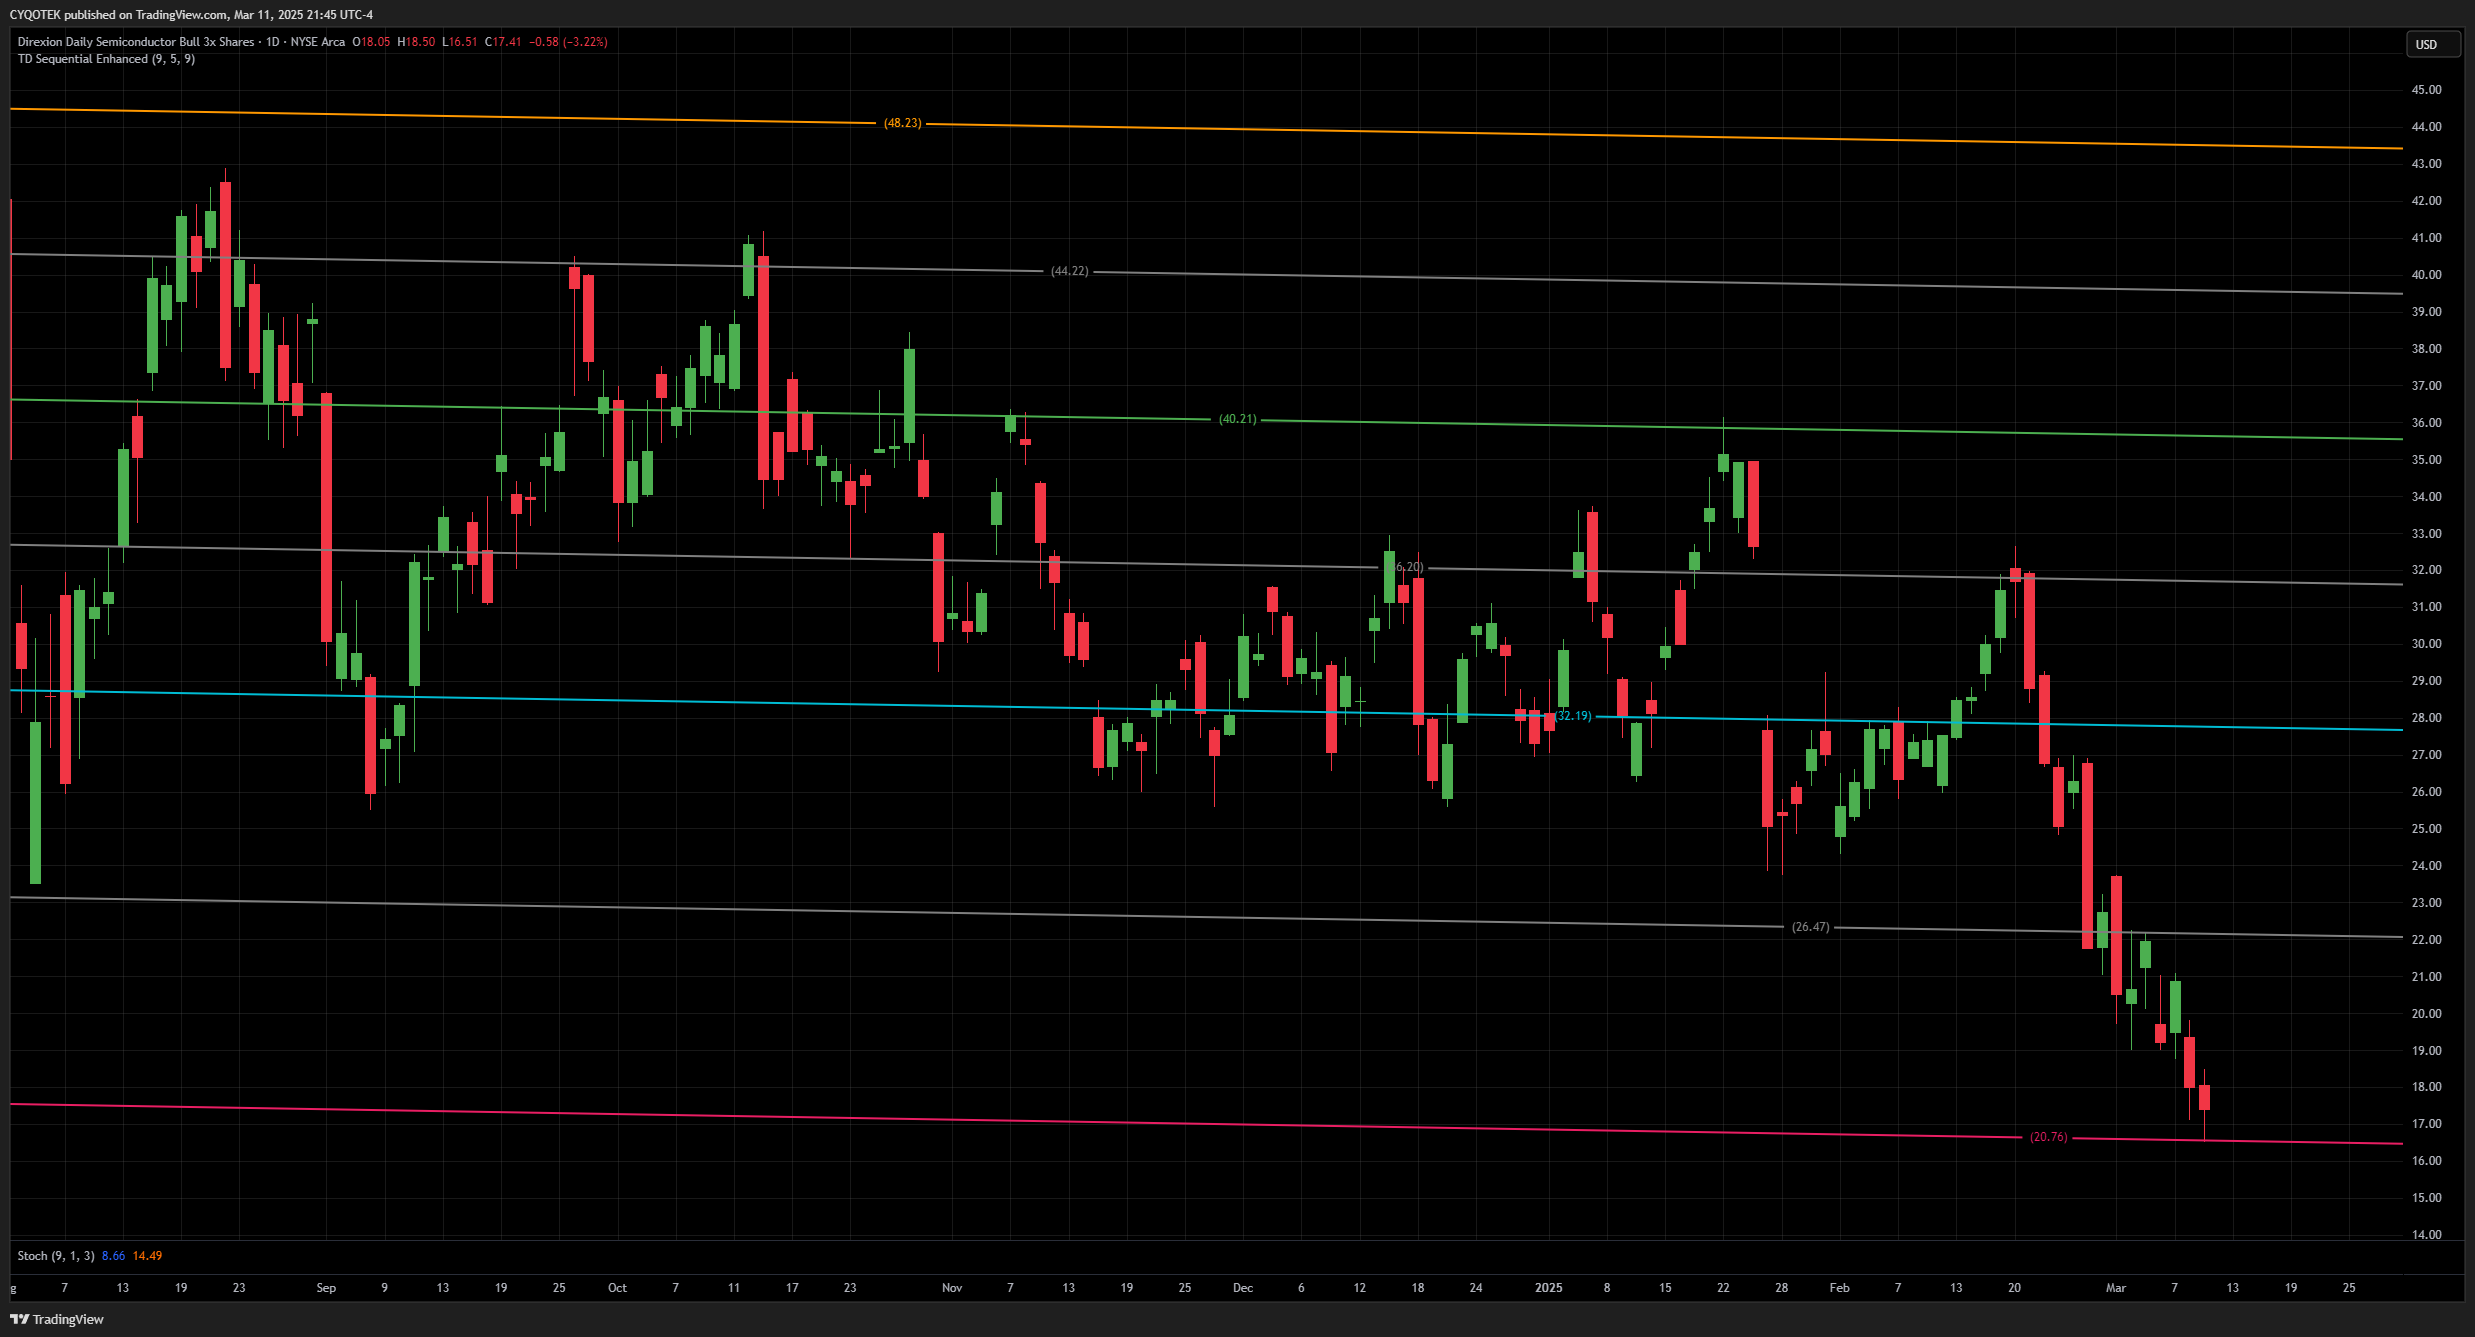The height and width of the screenshot is (1337, 2475).
Task: Click the 45.00 price axis label
Action: pos(2426,90)
